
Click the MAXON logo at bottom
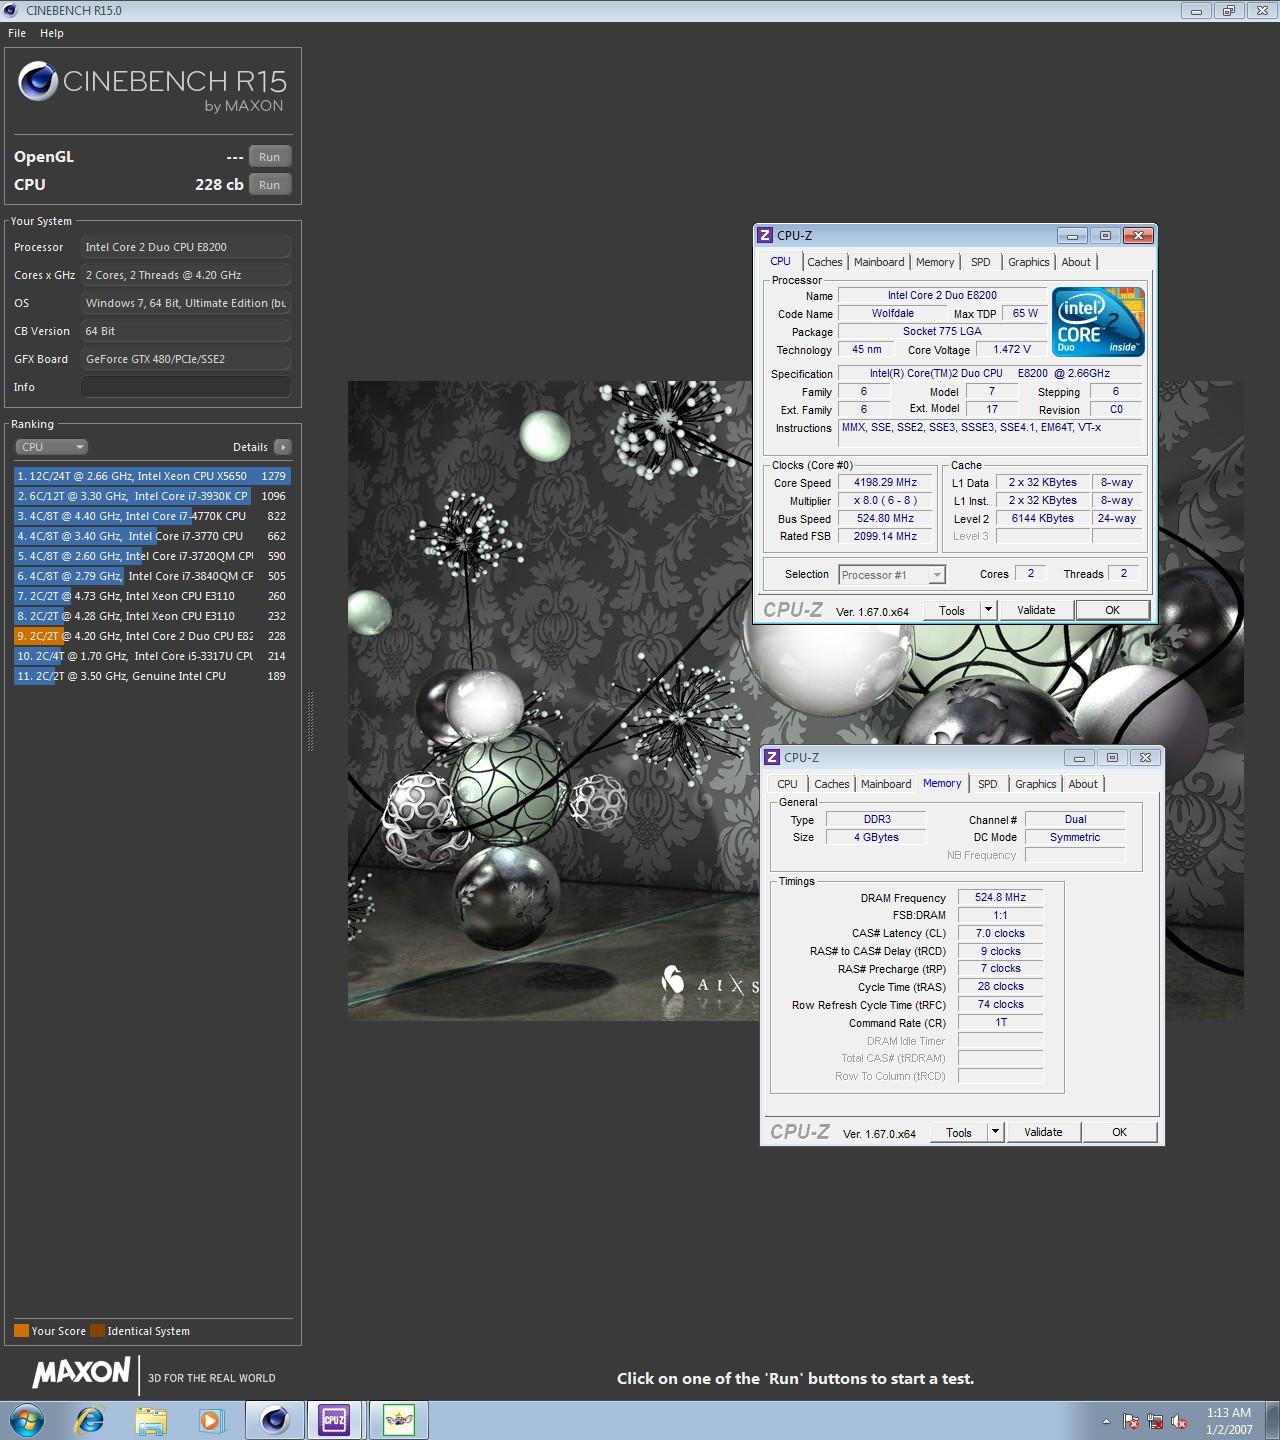[82, 1373]
